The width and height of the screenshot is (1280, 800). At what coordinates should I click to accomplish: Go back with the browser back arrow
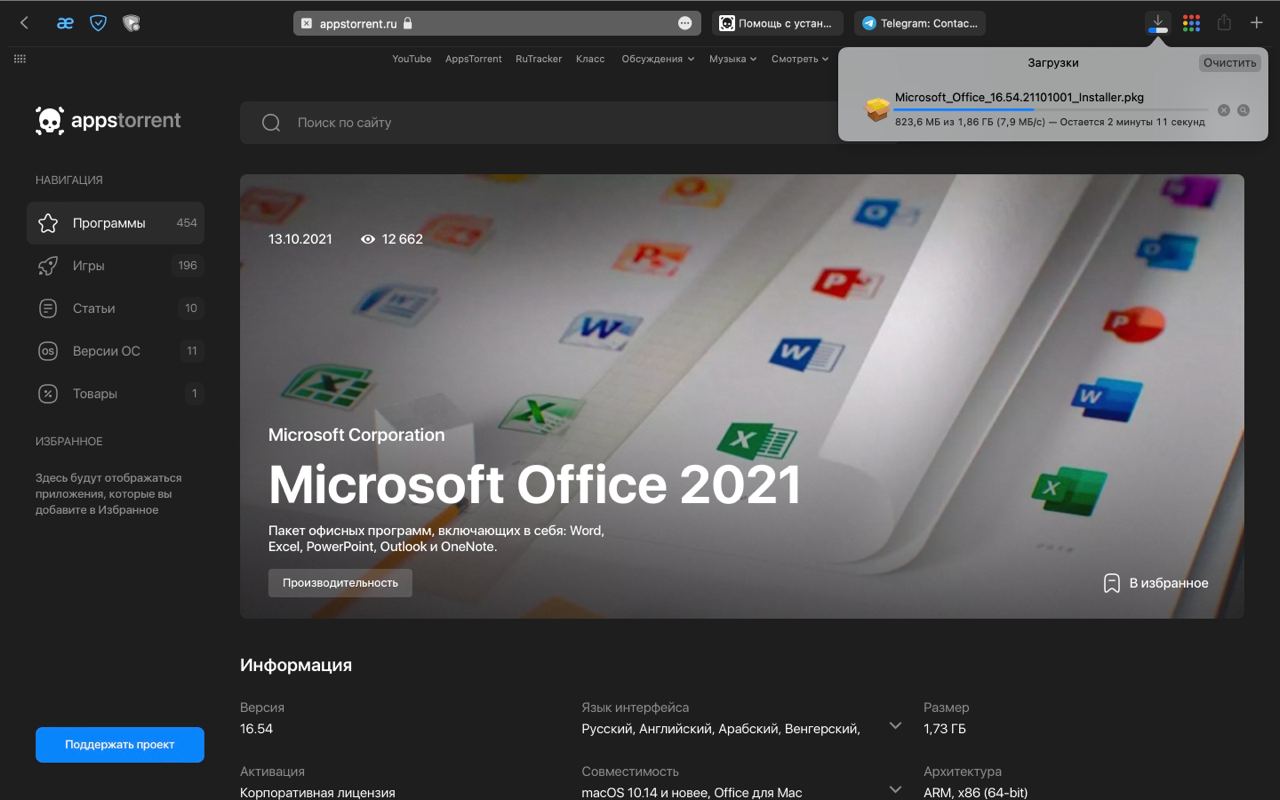(x=24, y=23)
